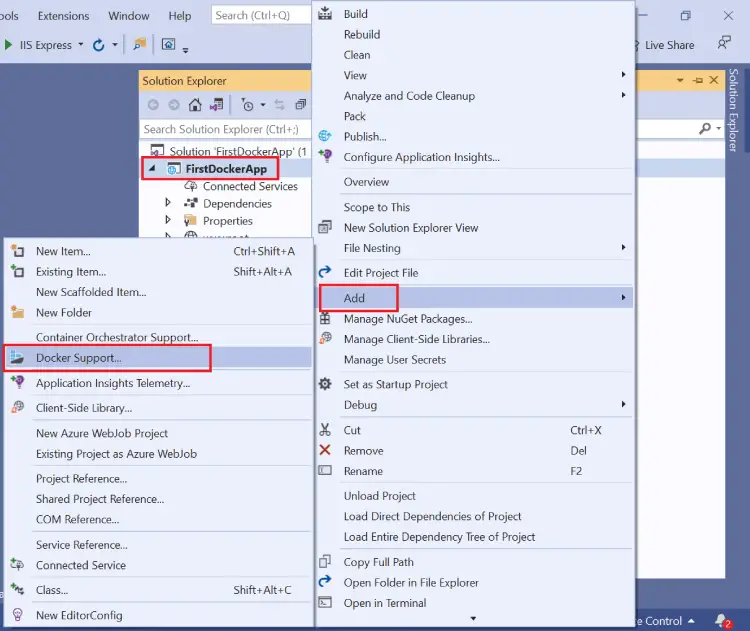Toggle Auto Hide pin on Solution Explorer
This screenshot has width=750, height=631.
(698, 80)
